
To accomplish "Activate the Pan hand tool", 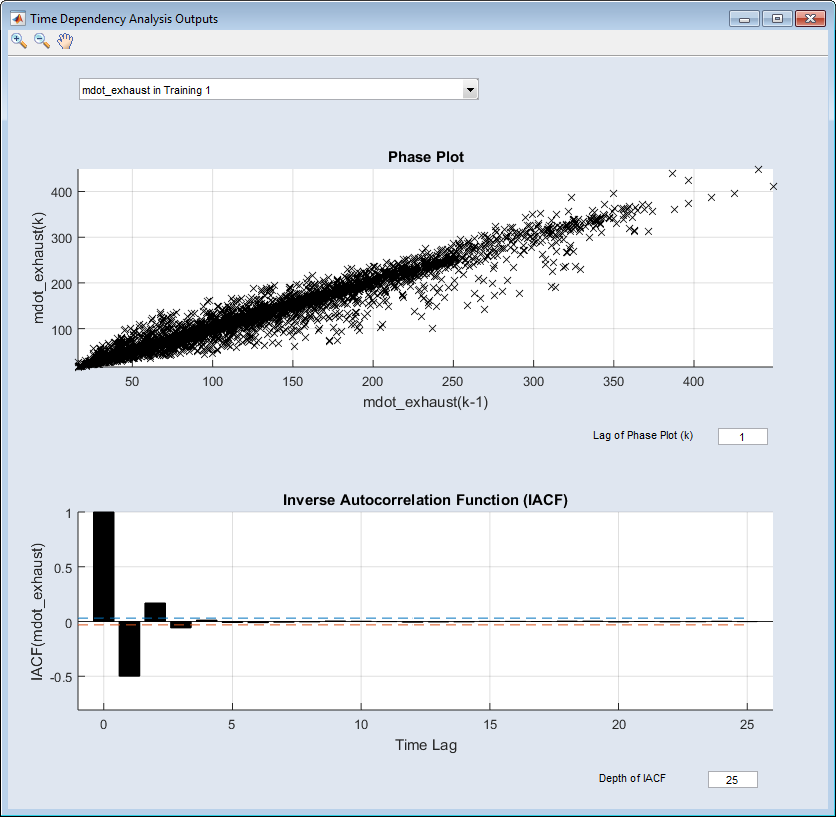I will (66, 41).
